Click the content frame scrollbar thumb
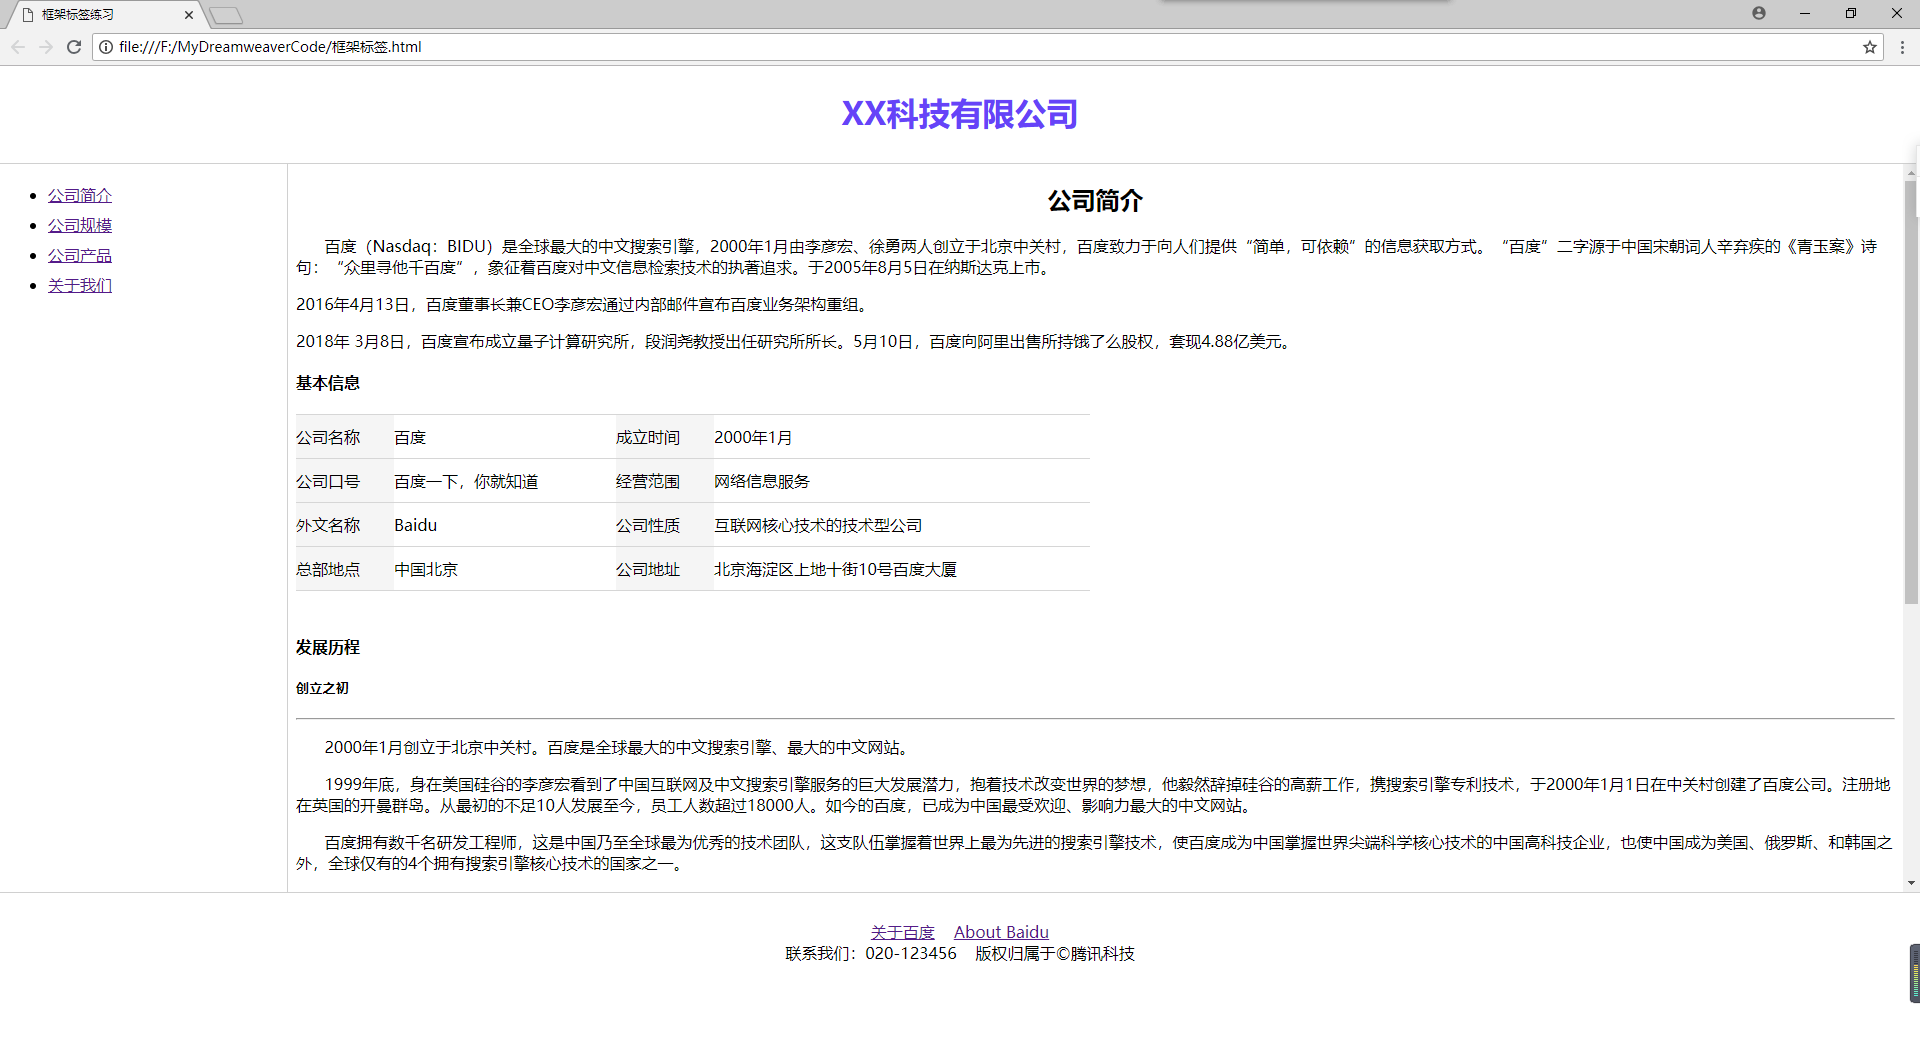Image resolution: width=1920 pixels, height=1038 pixels. (x=1910, y=392)
